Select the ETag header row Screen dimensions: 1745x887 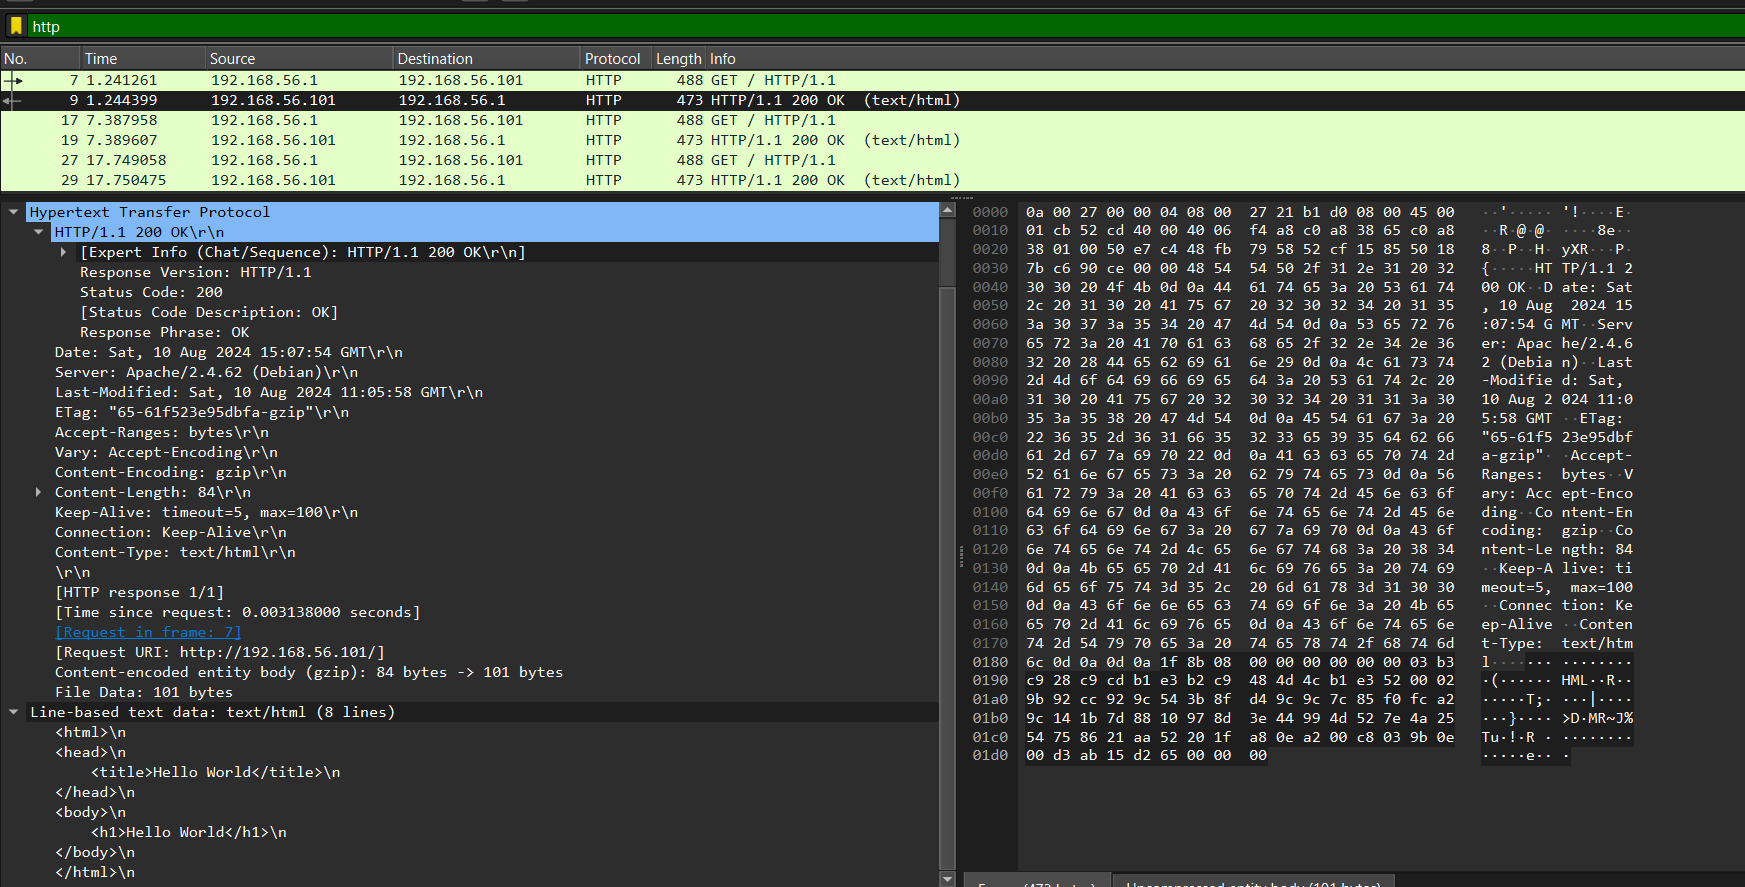[470, 412]
